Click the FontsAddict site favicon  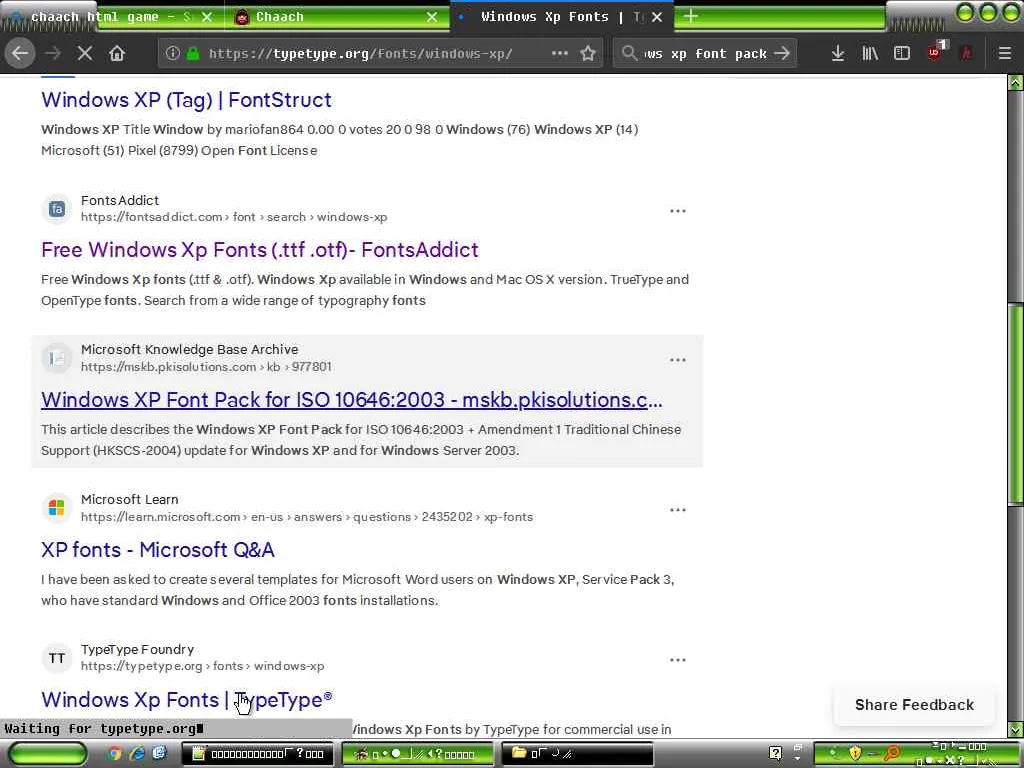[x=57, y=208]
